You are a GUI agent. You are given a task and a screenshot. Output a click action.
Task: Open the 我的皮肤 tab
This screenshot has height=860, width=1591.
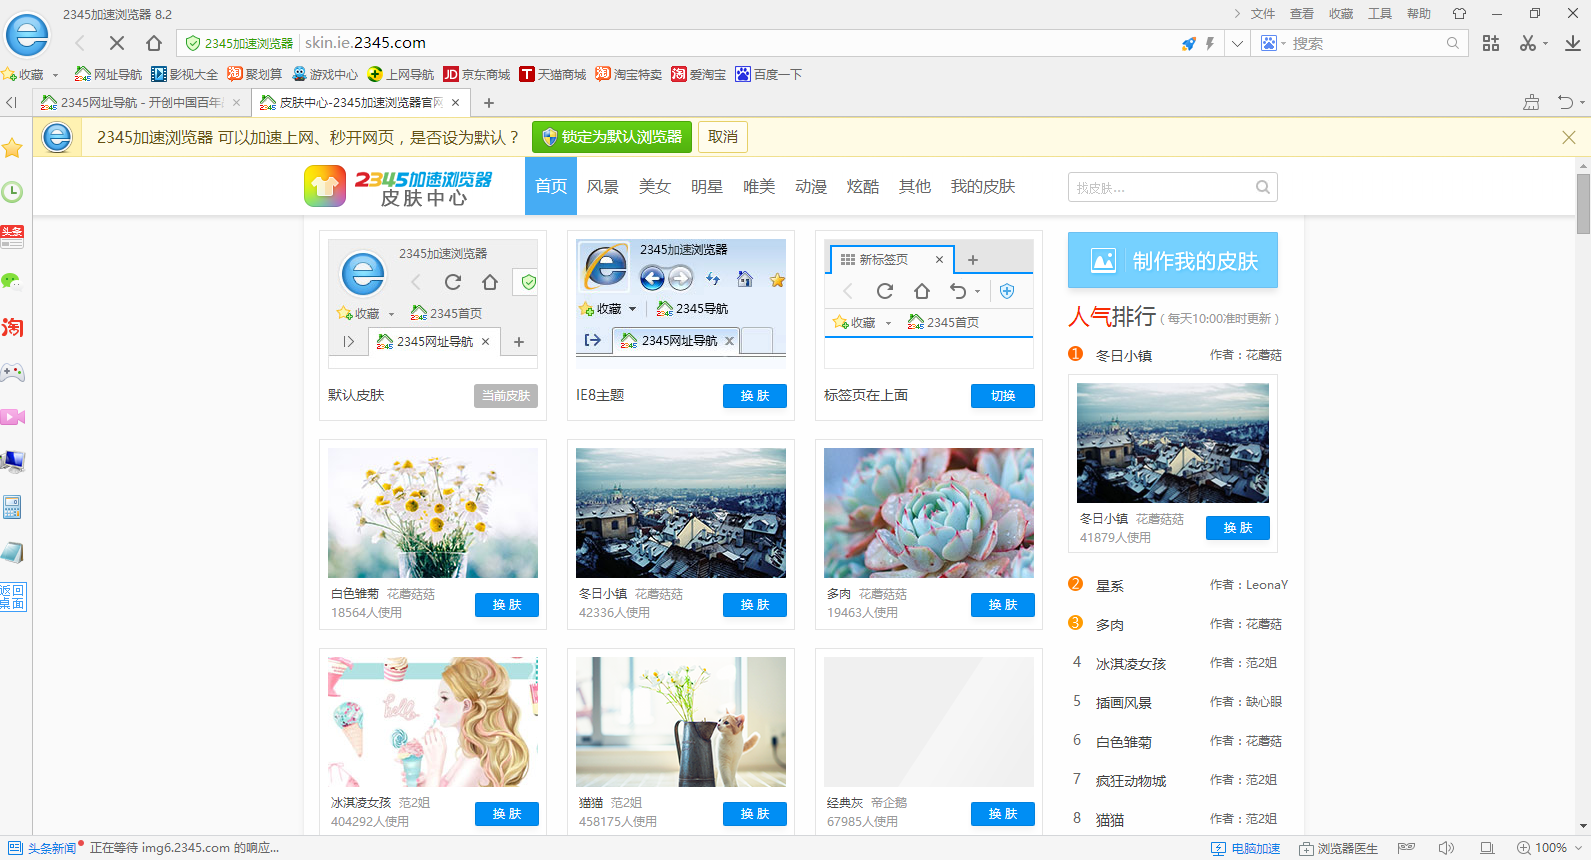click(x=983, y=186)
